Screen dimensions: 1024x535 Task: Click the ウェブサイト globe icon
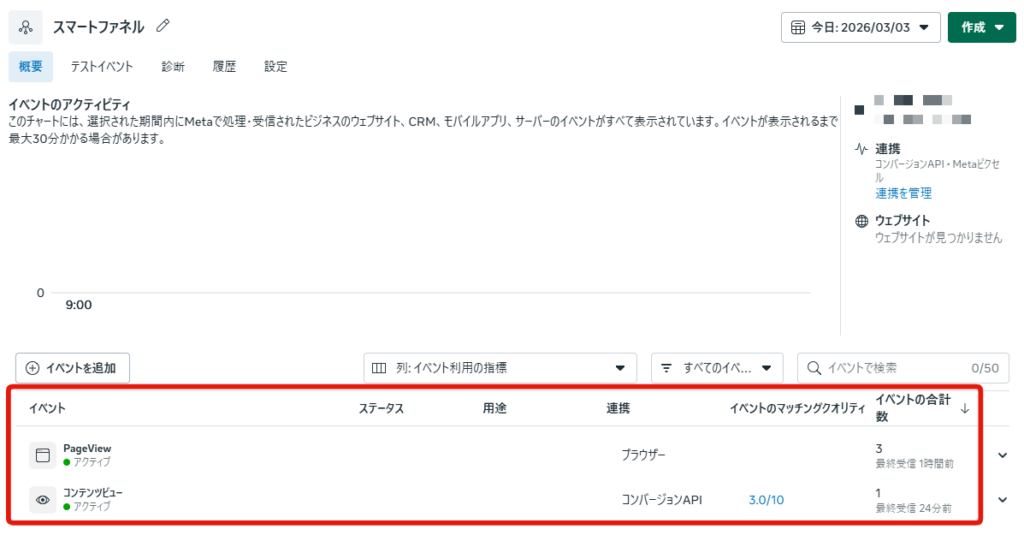(861, 221)
